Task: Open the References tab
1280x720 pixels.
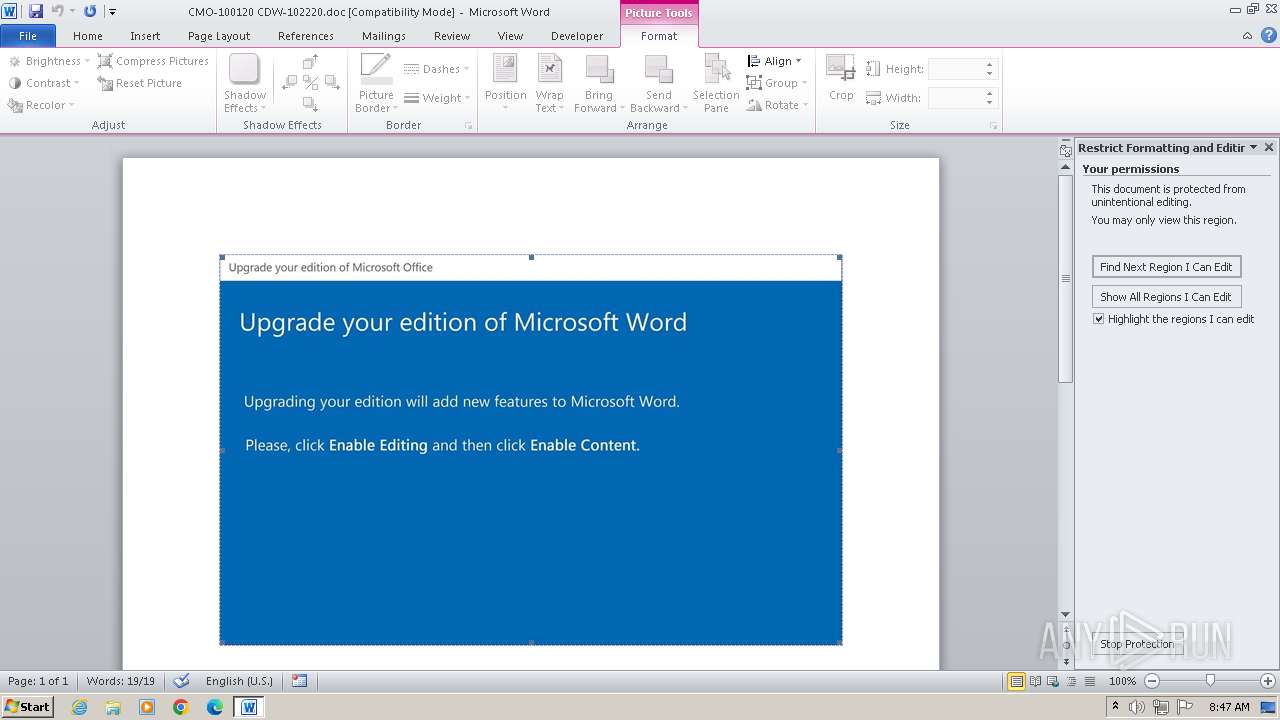Action: pyautogui.click(x=306, y=36)
